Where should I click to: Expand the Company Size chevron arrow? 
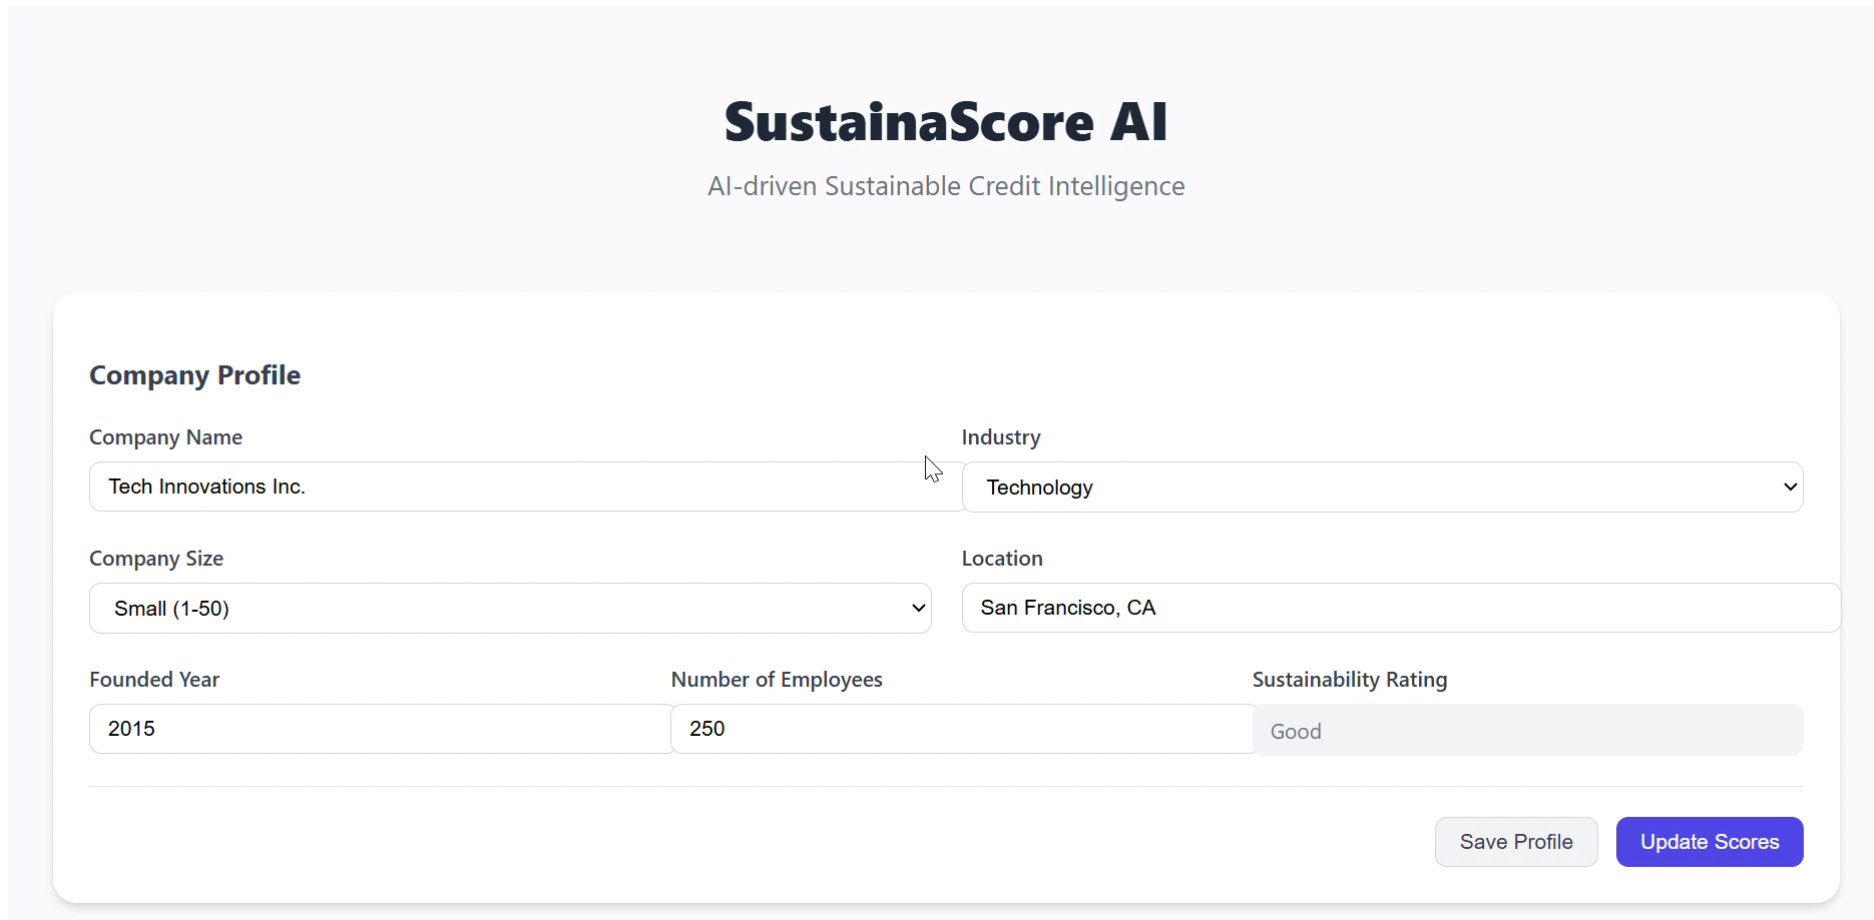click(918, 609)
